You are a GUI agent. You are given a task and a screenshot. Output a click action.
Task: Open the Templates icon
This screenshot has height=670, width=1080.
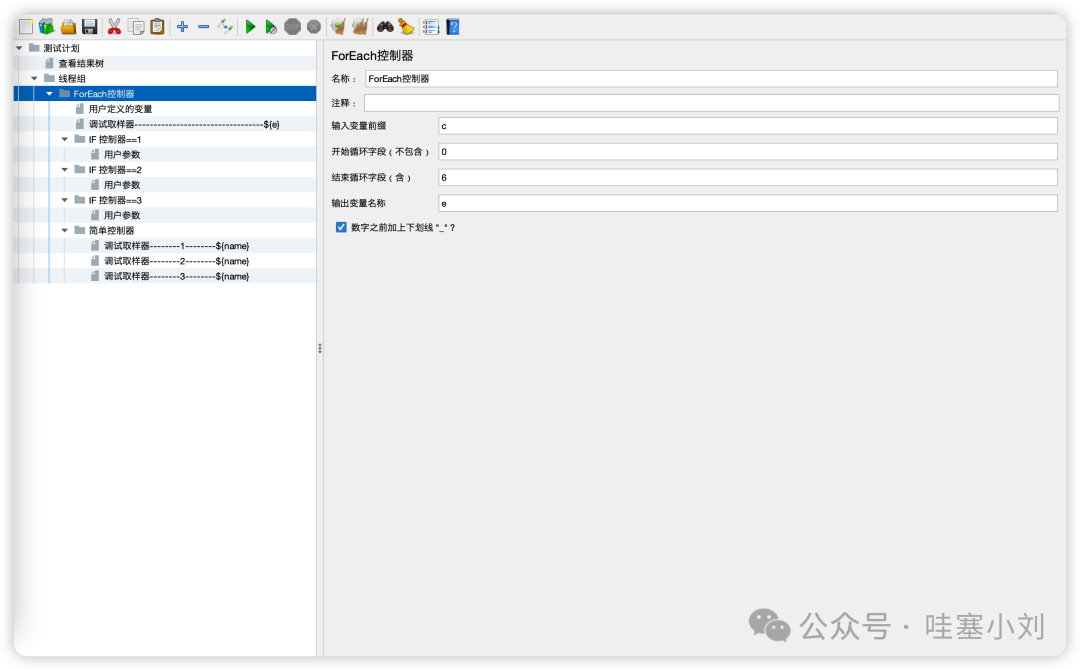coord(46,27)
